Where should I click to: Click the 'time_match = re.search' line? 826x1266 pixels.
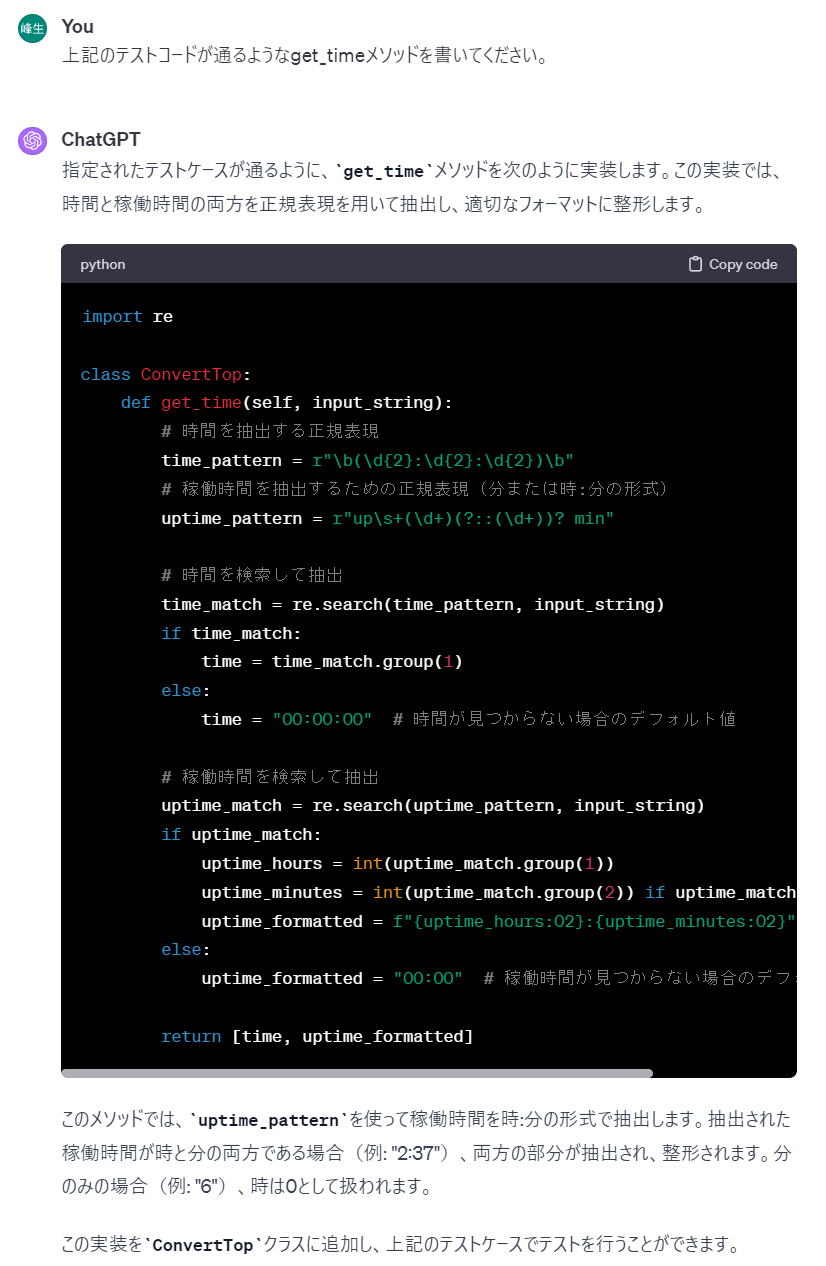pyautogui.click(x=413, y=604)
